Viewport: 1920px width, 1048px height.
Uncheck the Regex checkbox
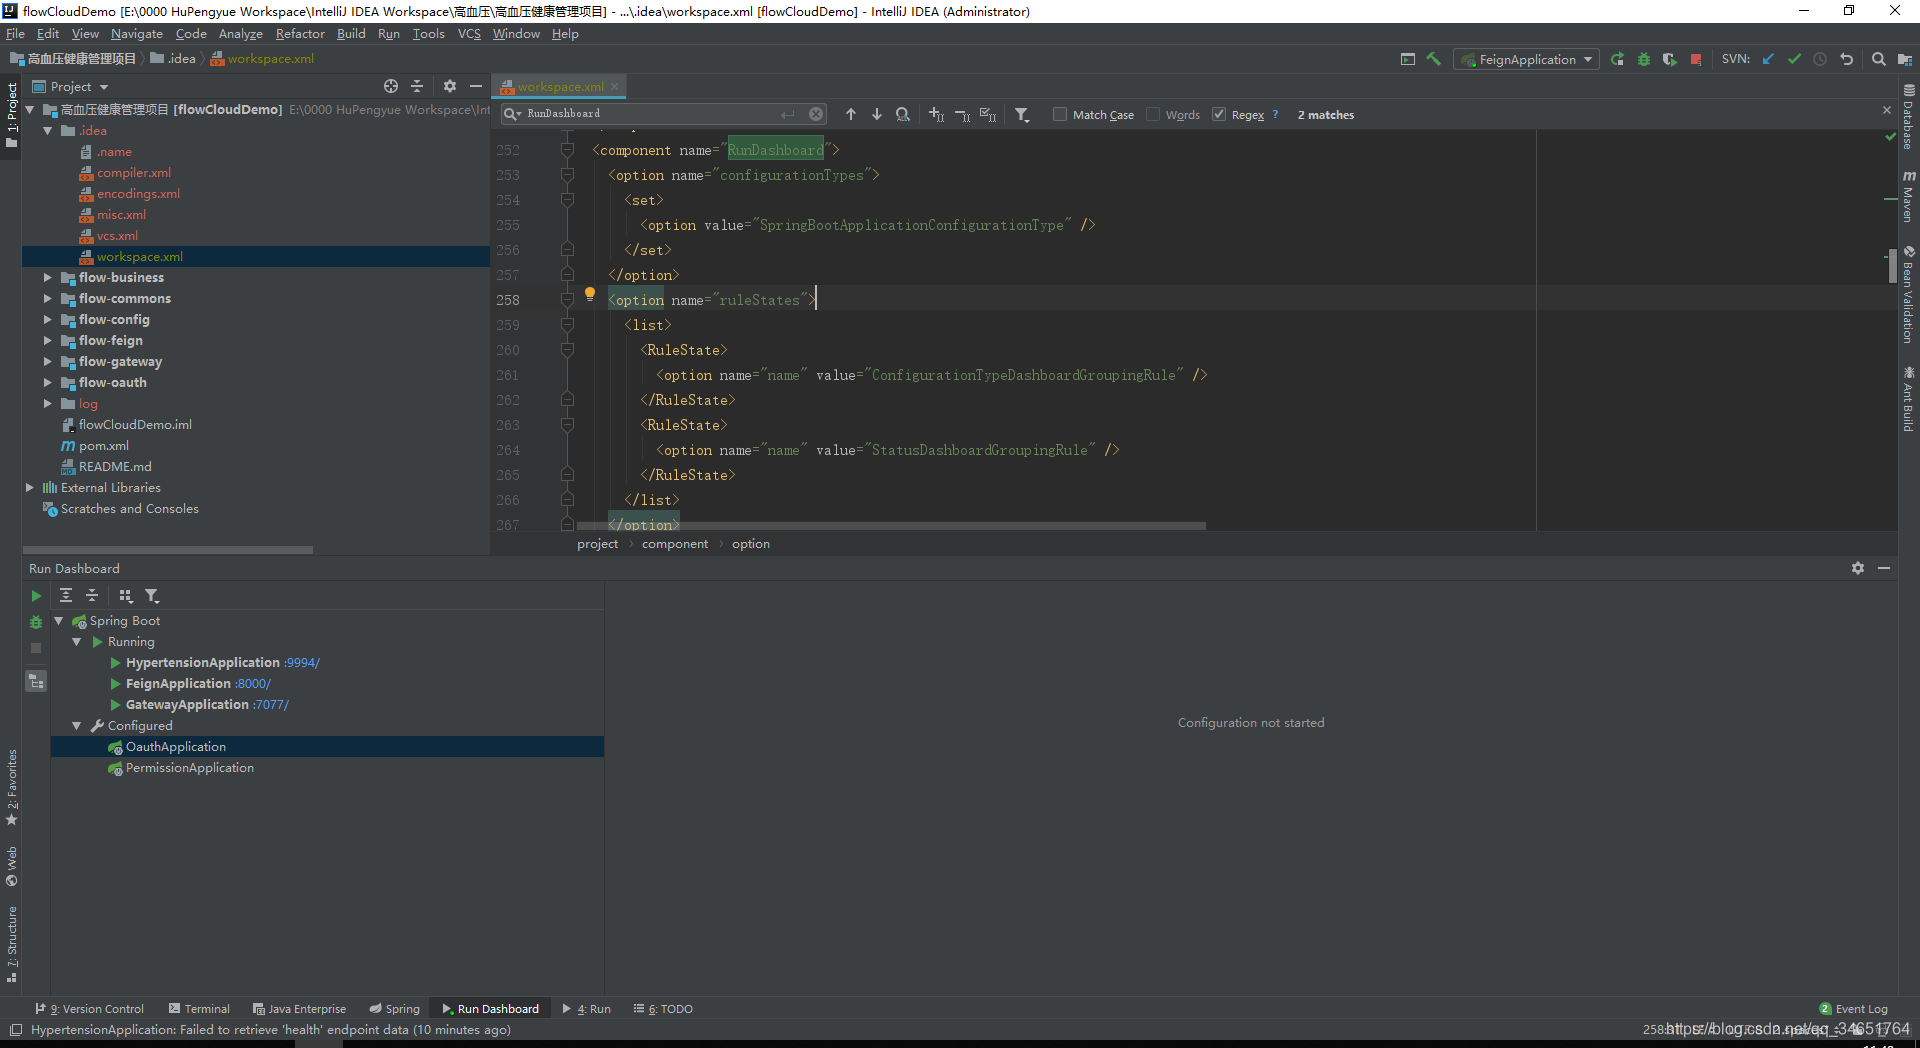(1219, 114)
